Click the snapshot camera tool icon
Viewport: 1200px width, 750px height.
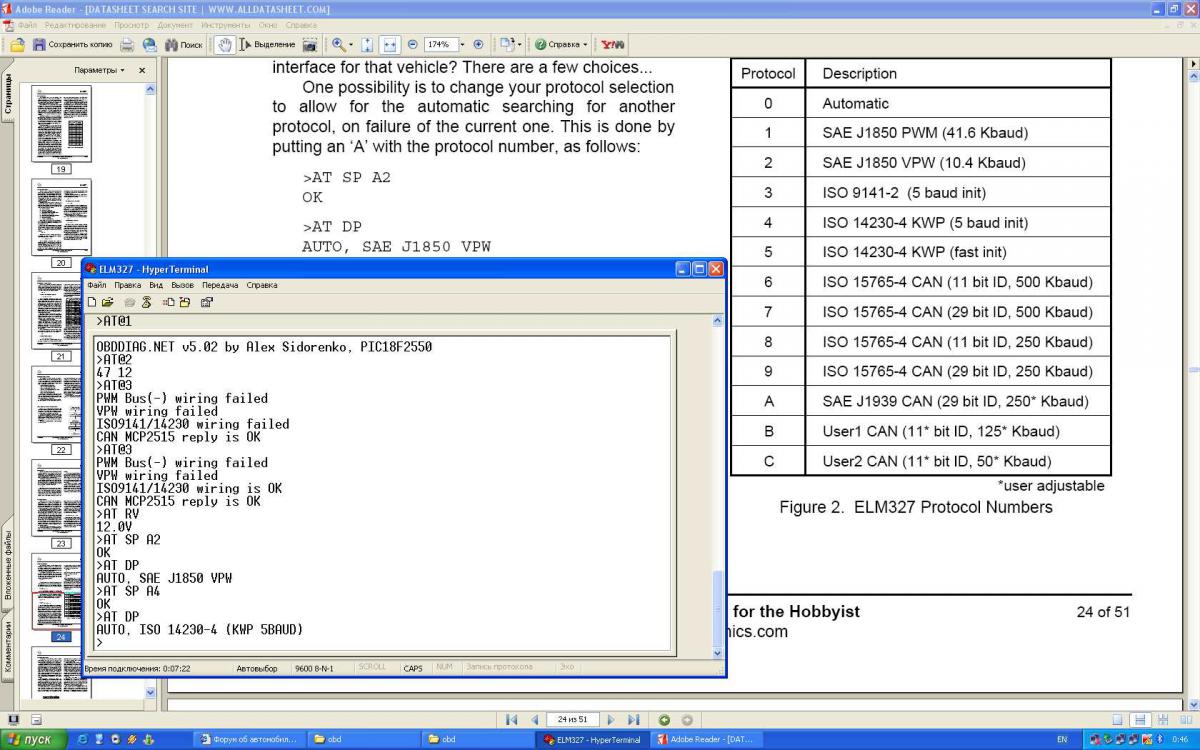coord(310,45)
